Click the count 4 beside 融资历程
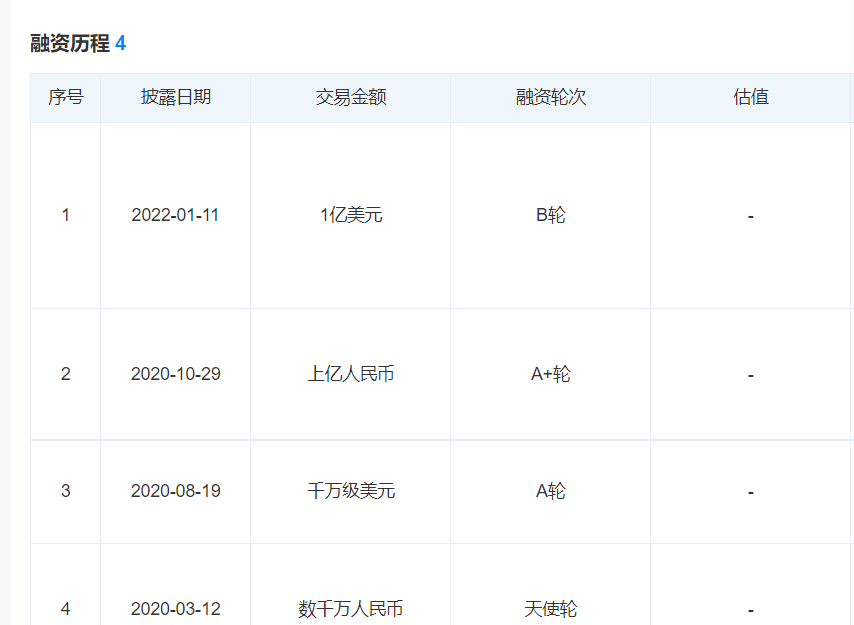This screenshot has width=854, height=625. pyautogui.click(x=120, y=43)
